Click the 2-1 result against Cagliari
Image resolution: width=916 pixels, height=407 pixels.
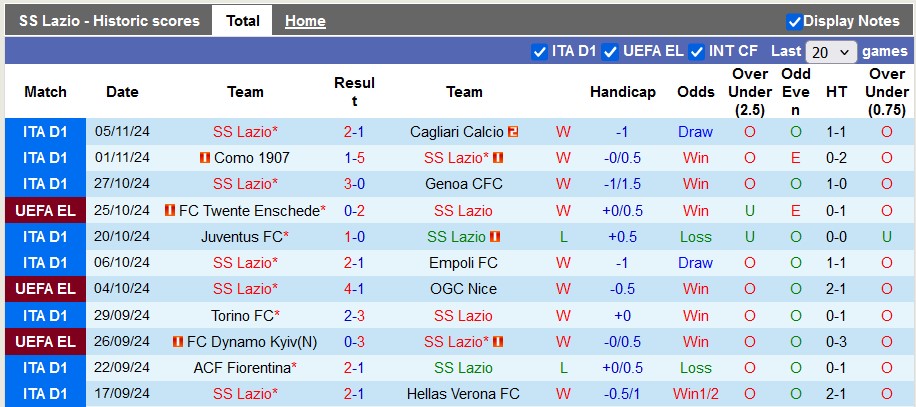(354, 132)
